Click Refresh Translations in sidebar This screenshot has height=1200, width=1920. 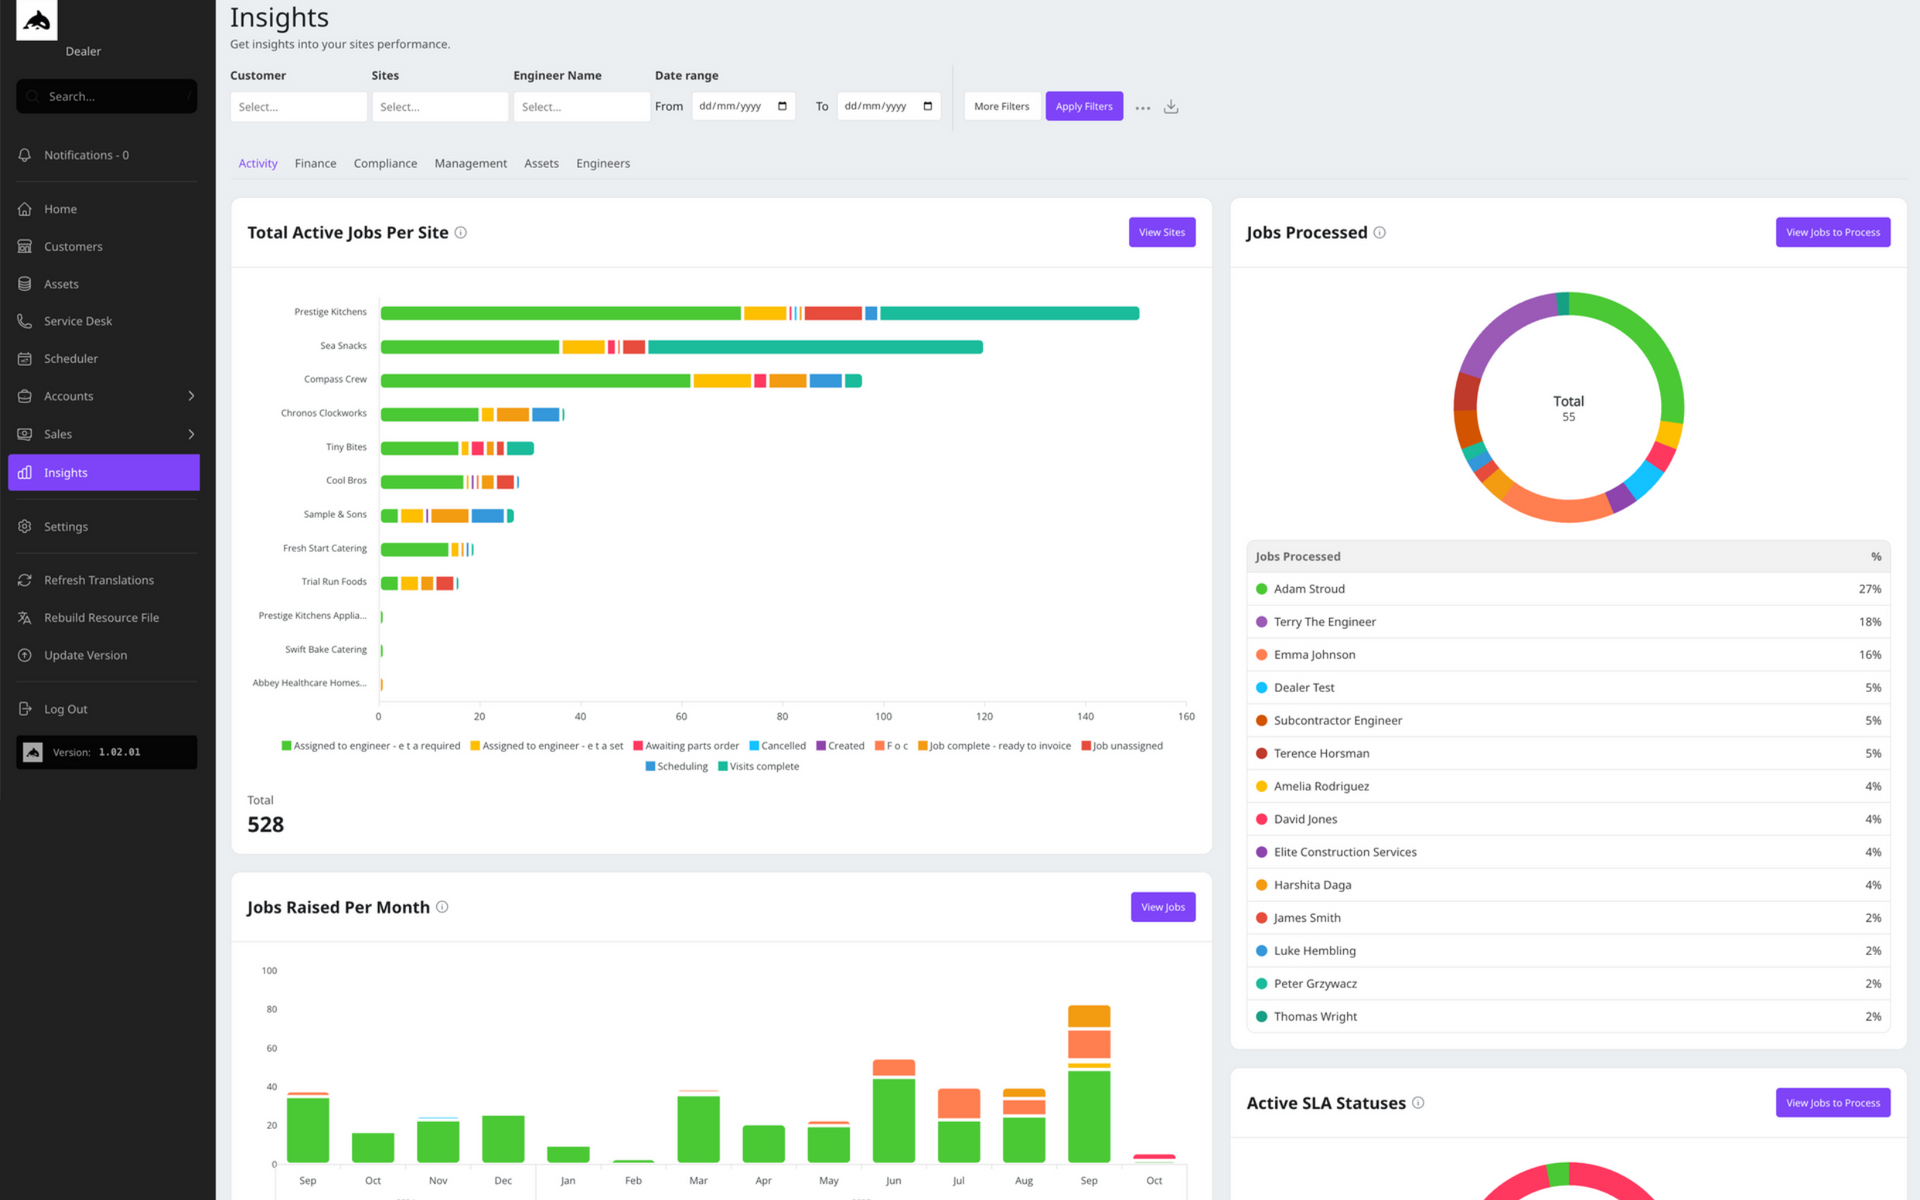(98, 580)
